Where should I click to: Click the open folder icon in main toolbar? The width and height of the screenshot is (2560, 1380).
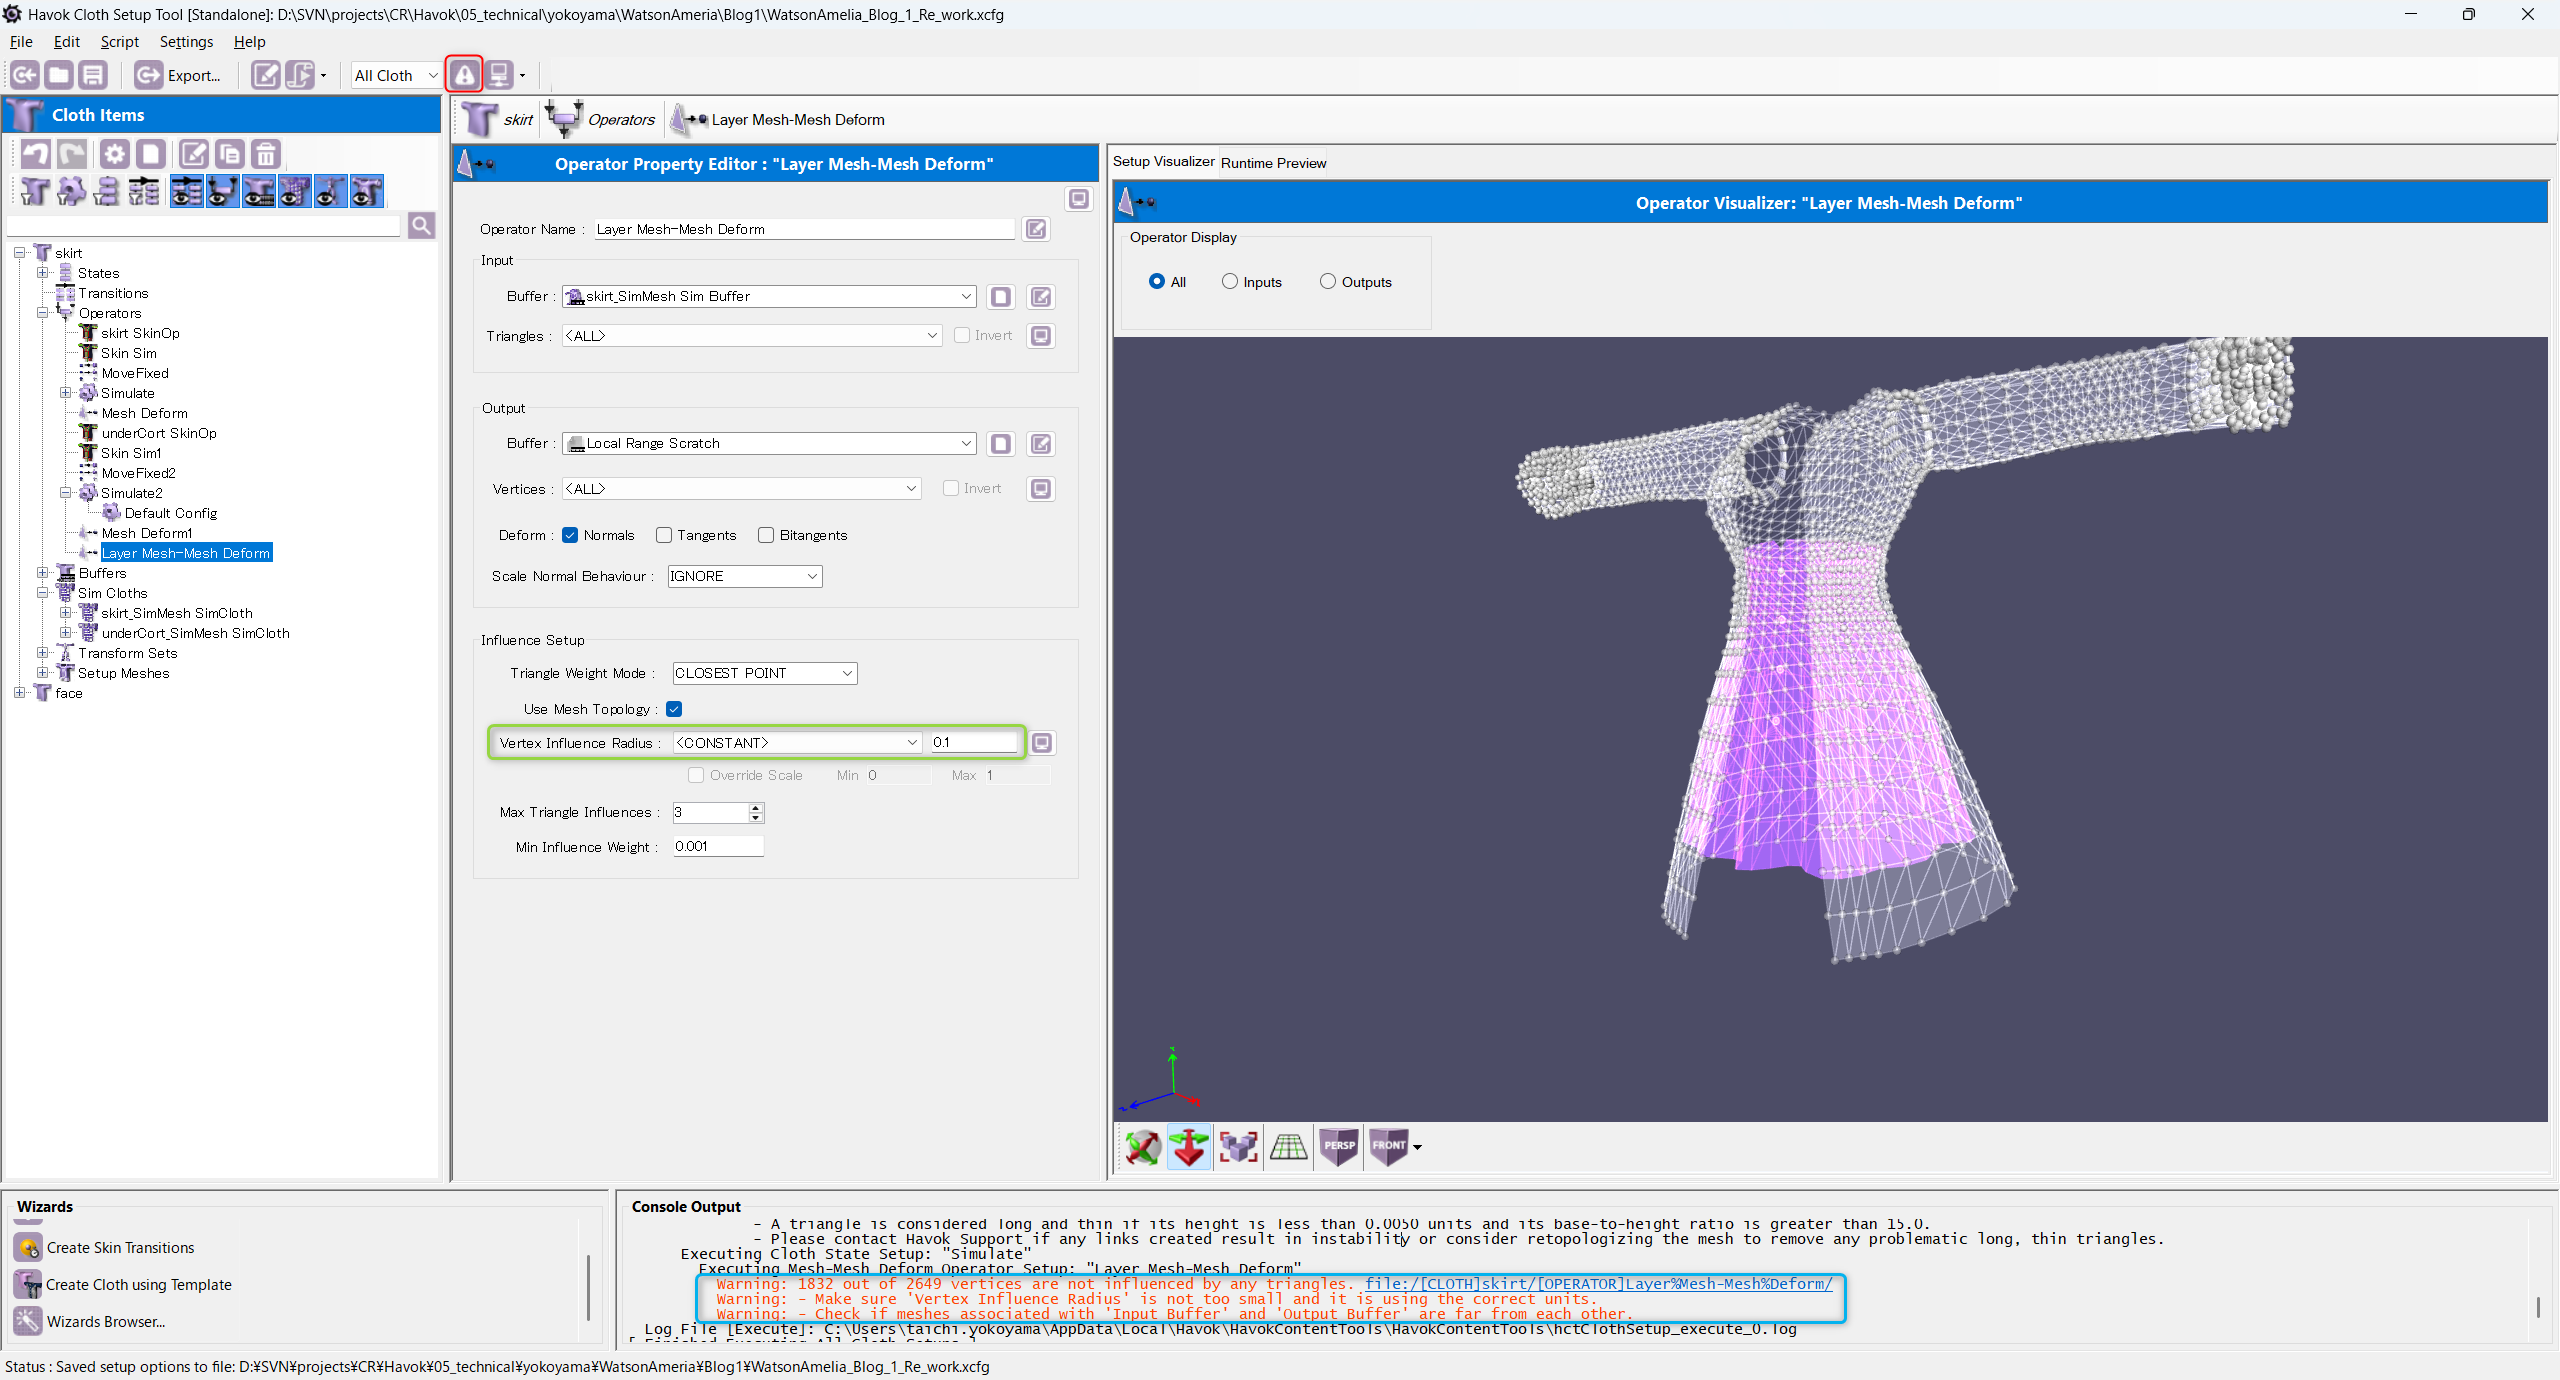pyautogui.click(x=59, y=75)
